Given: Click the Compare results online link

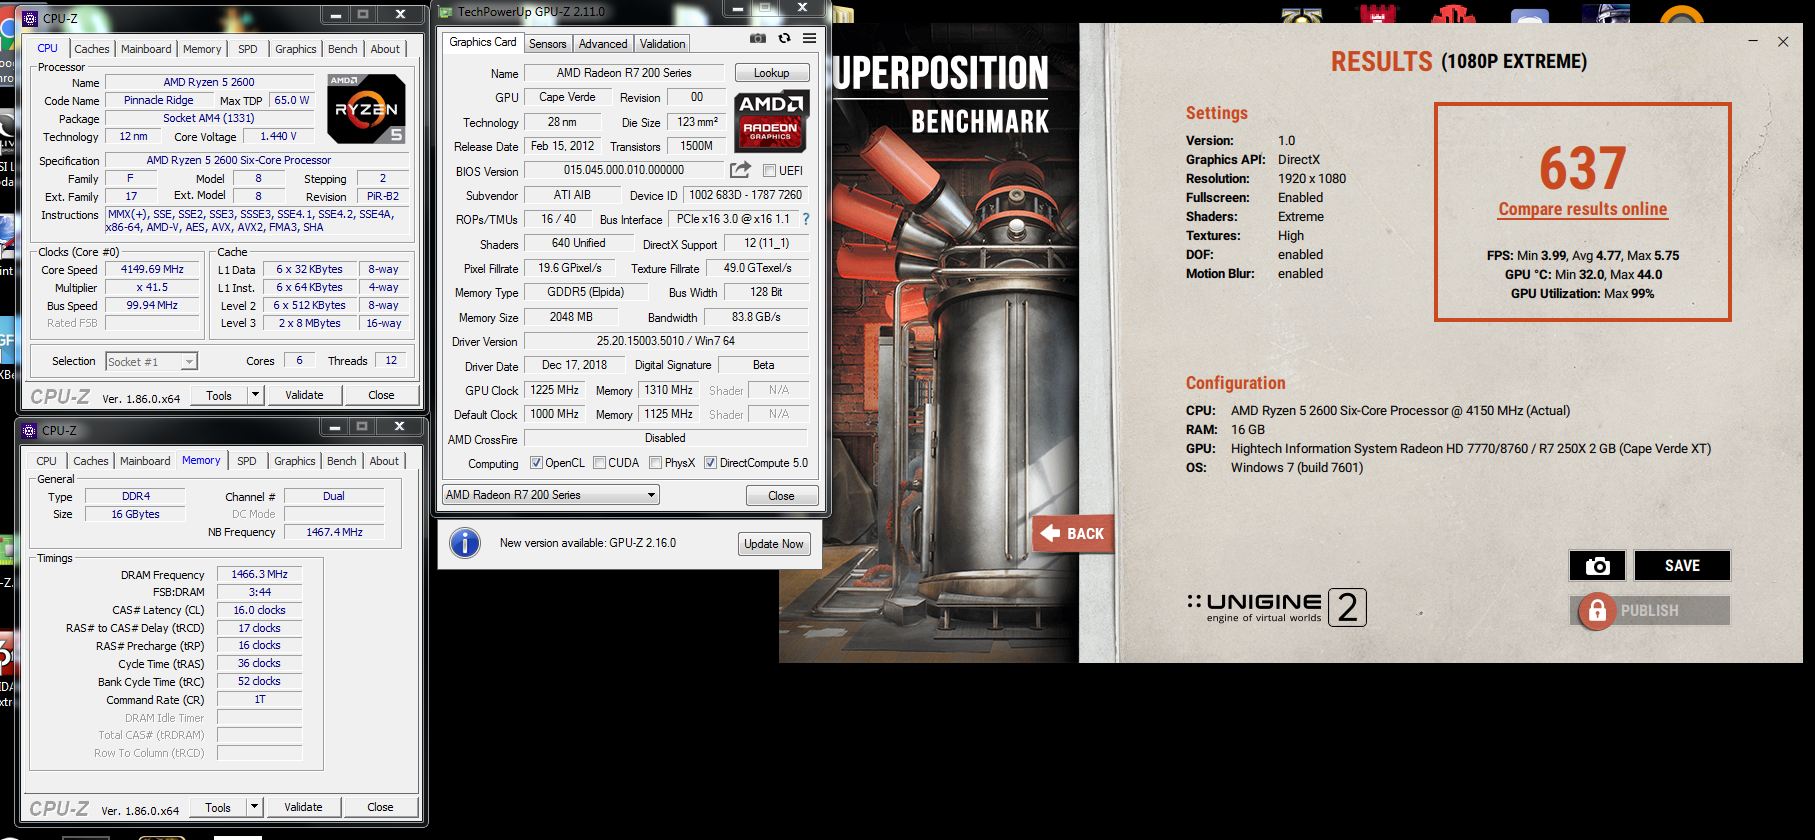Looking at the screenshot, I should (x=1582, y=209).
